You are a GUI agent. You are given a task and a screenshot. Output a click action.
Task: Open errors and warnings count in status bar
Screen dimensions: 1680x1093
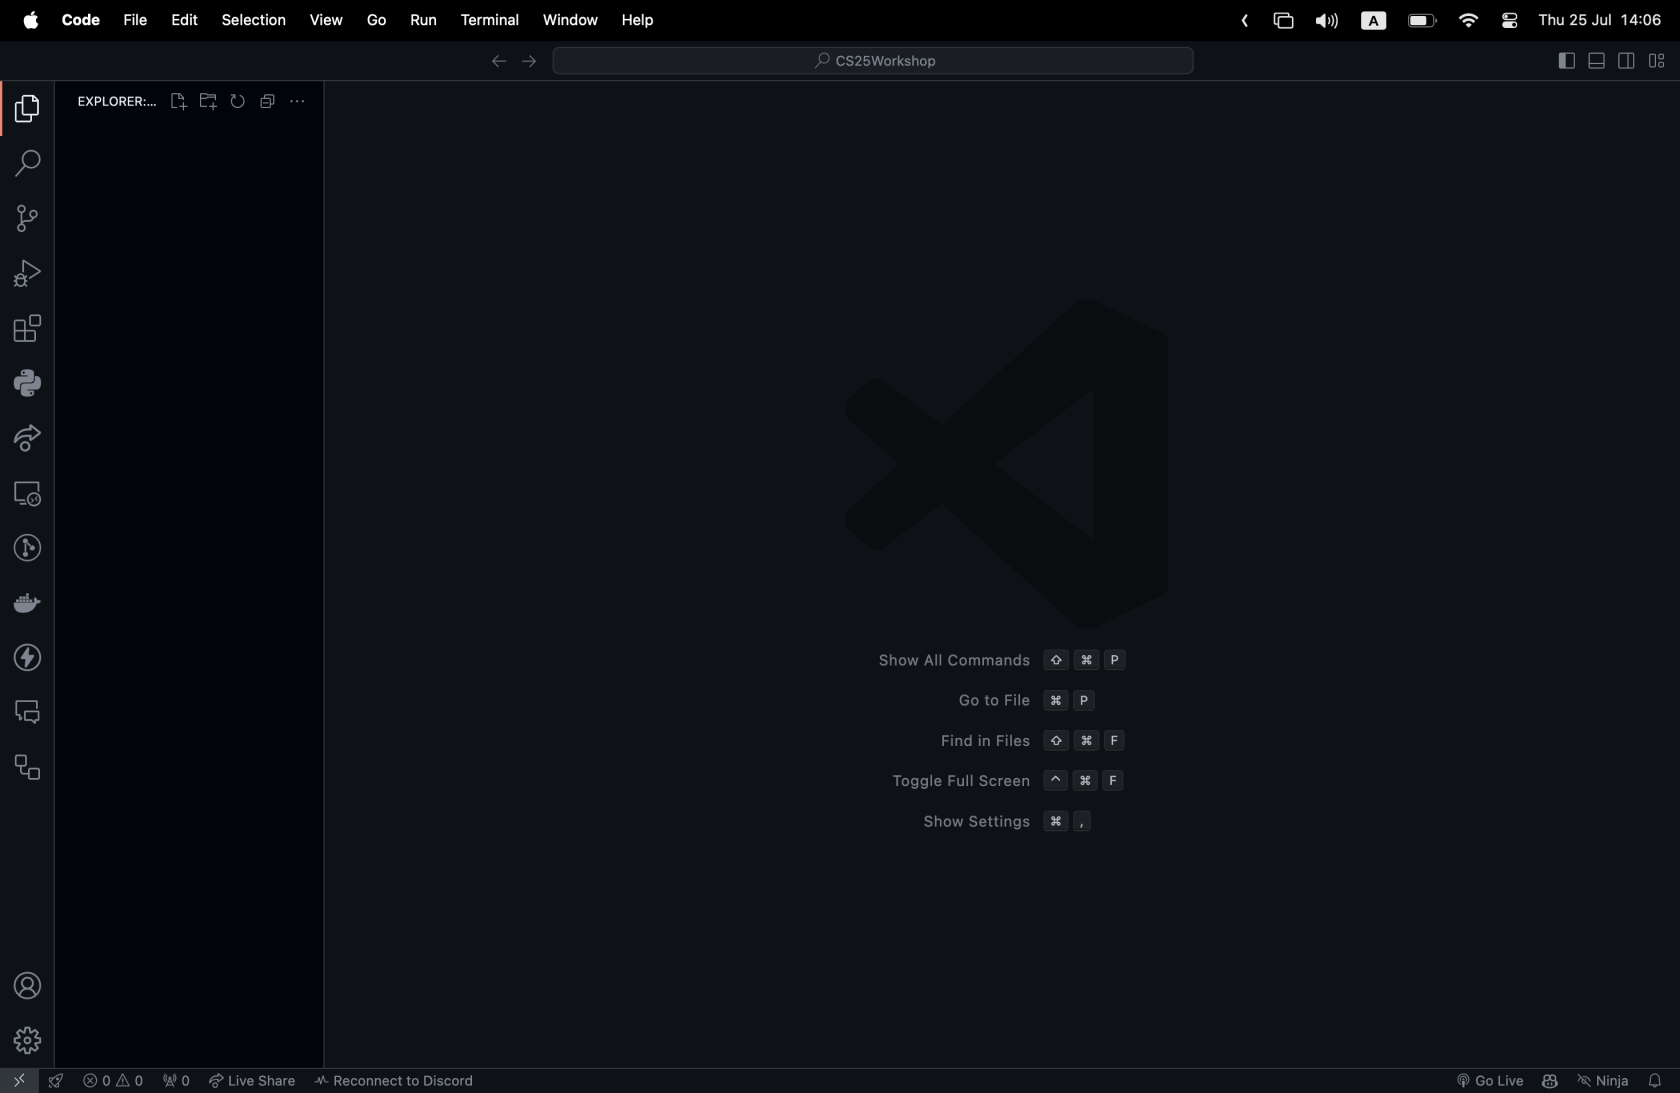pos(113,1081)
